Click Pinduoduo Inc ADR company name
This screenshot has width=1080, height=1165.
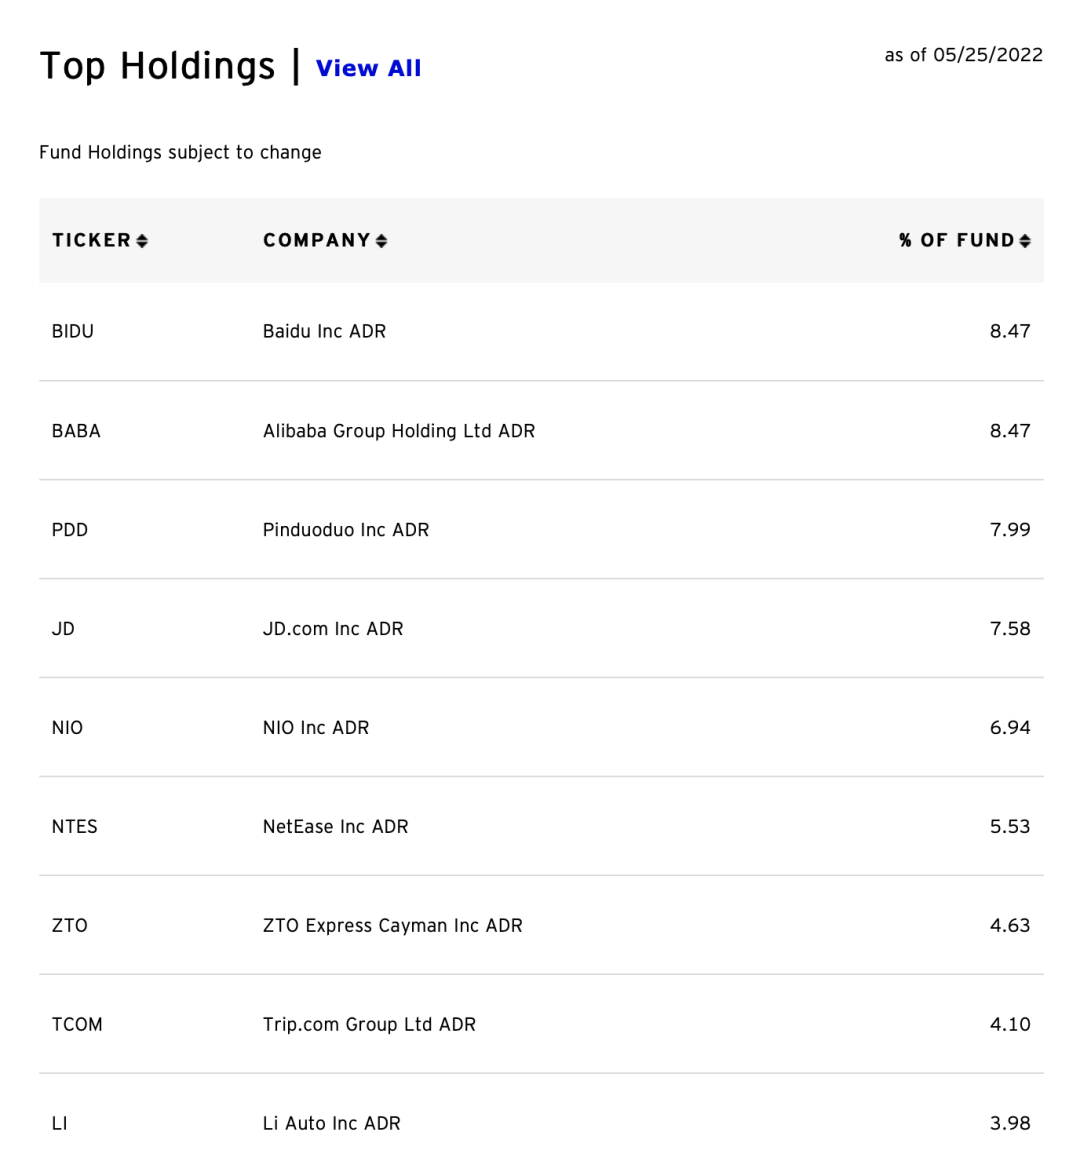coord(346,530)
